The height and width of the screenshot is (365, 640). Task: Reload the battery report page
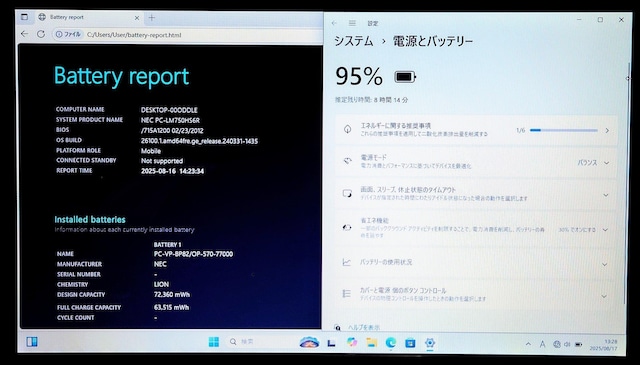click(x=41, y=34)
